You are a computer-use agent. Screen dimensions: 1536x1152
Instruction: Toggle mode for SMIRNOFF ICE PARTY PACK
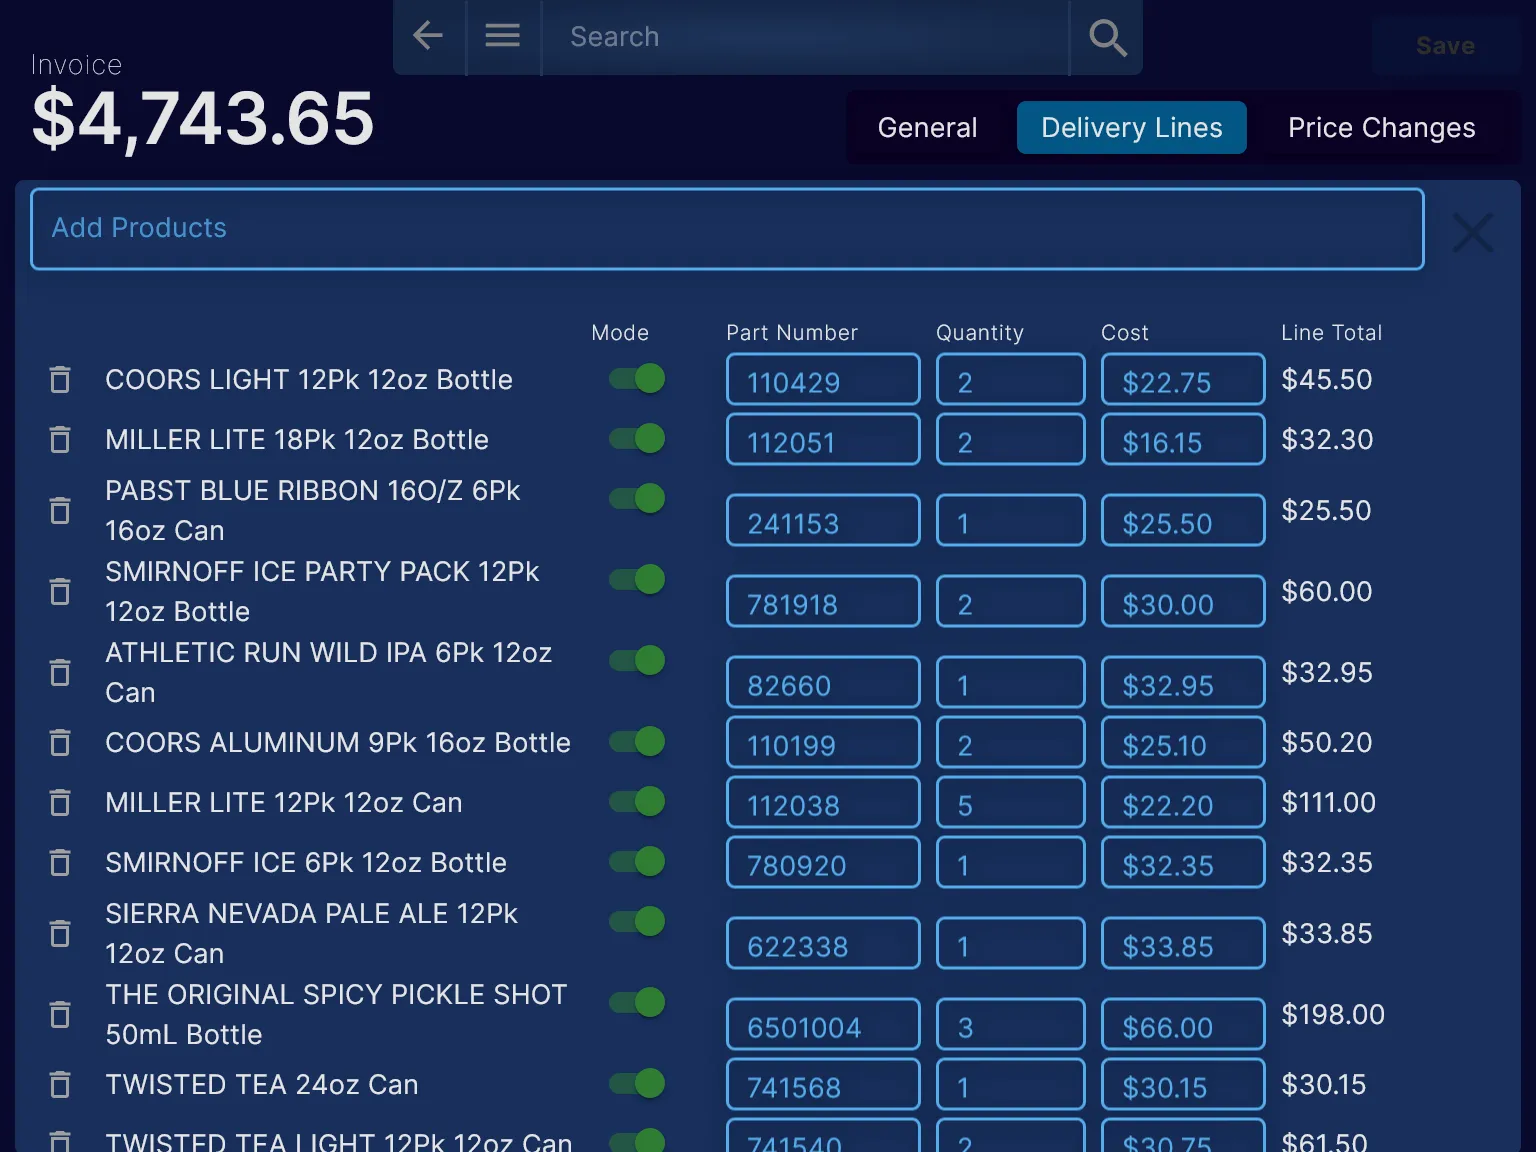[638, 579]
